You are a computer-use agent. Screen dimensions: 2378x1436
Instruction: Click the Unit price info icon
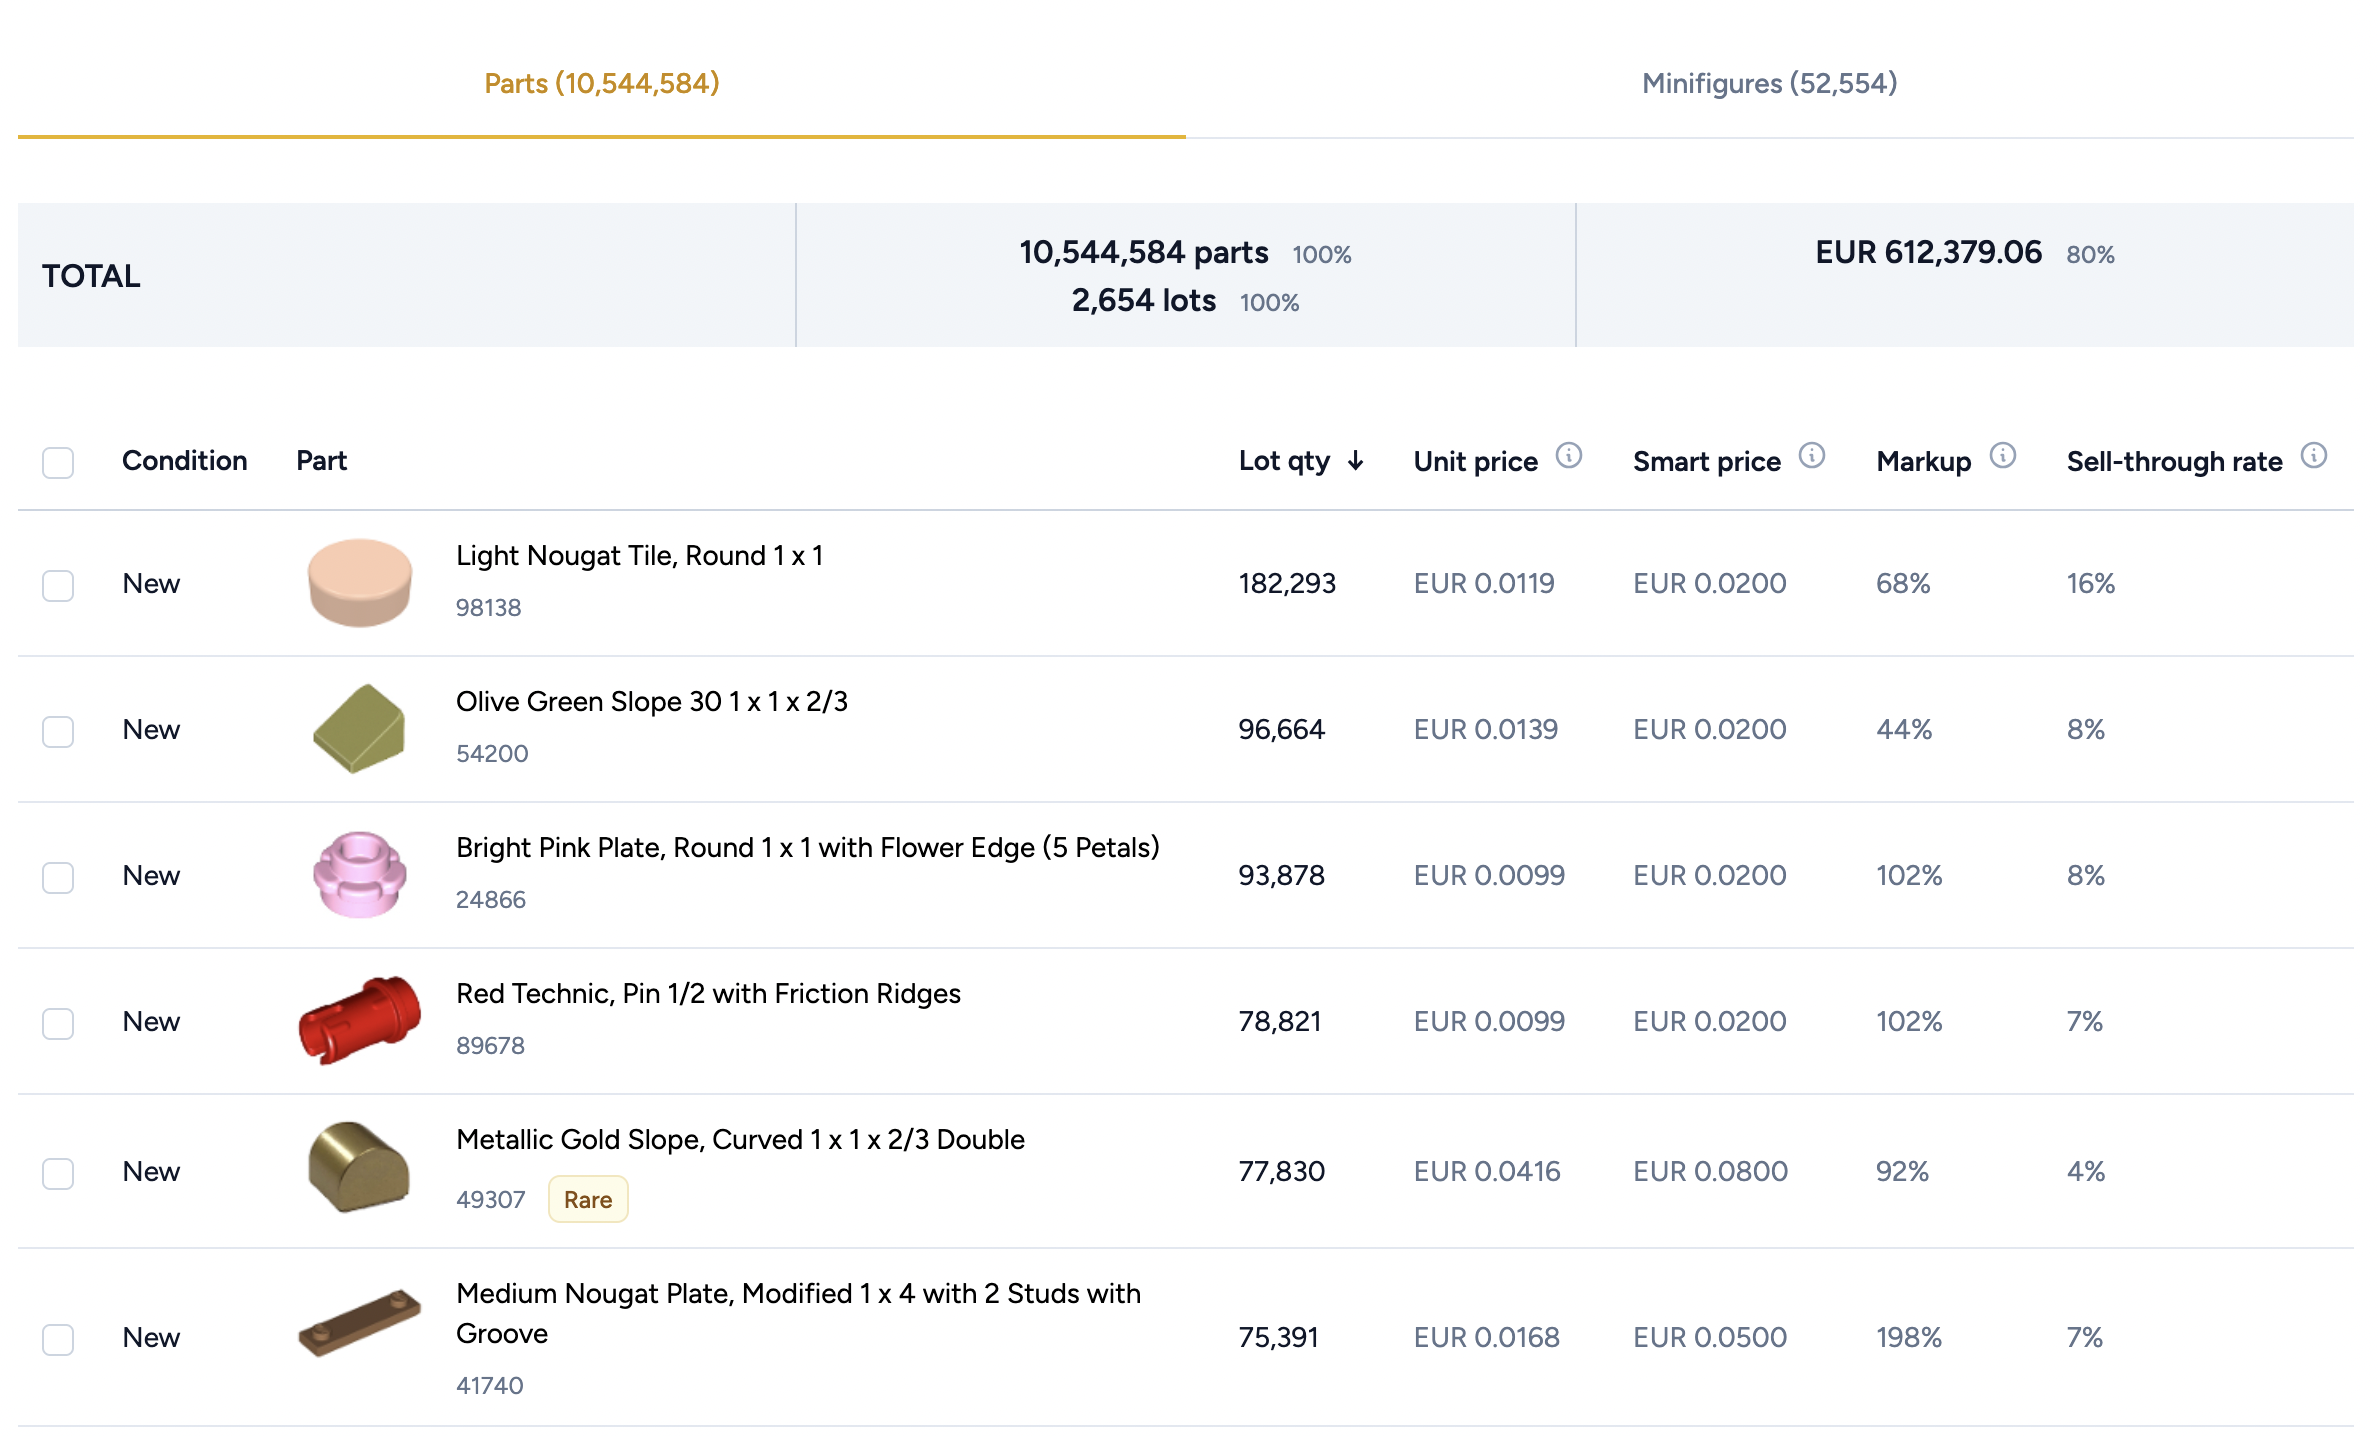point(1568,456)
